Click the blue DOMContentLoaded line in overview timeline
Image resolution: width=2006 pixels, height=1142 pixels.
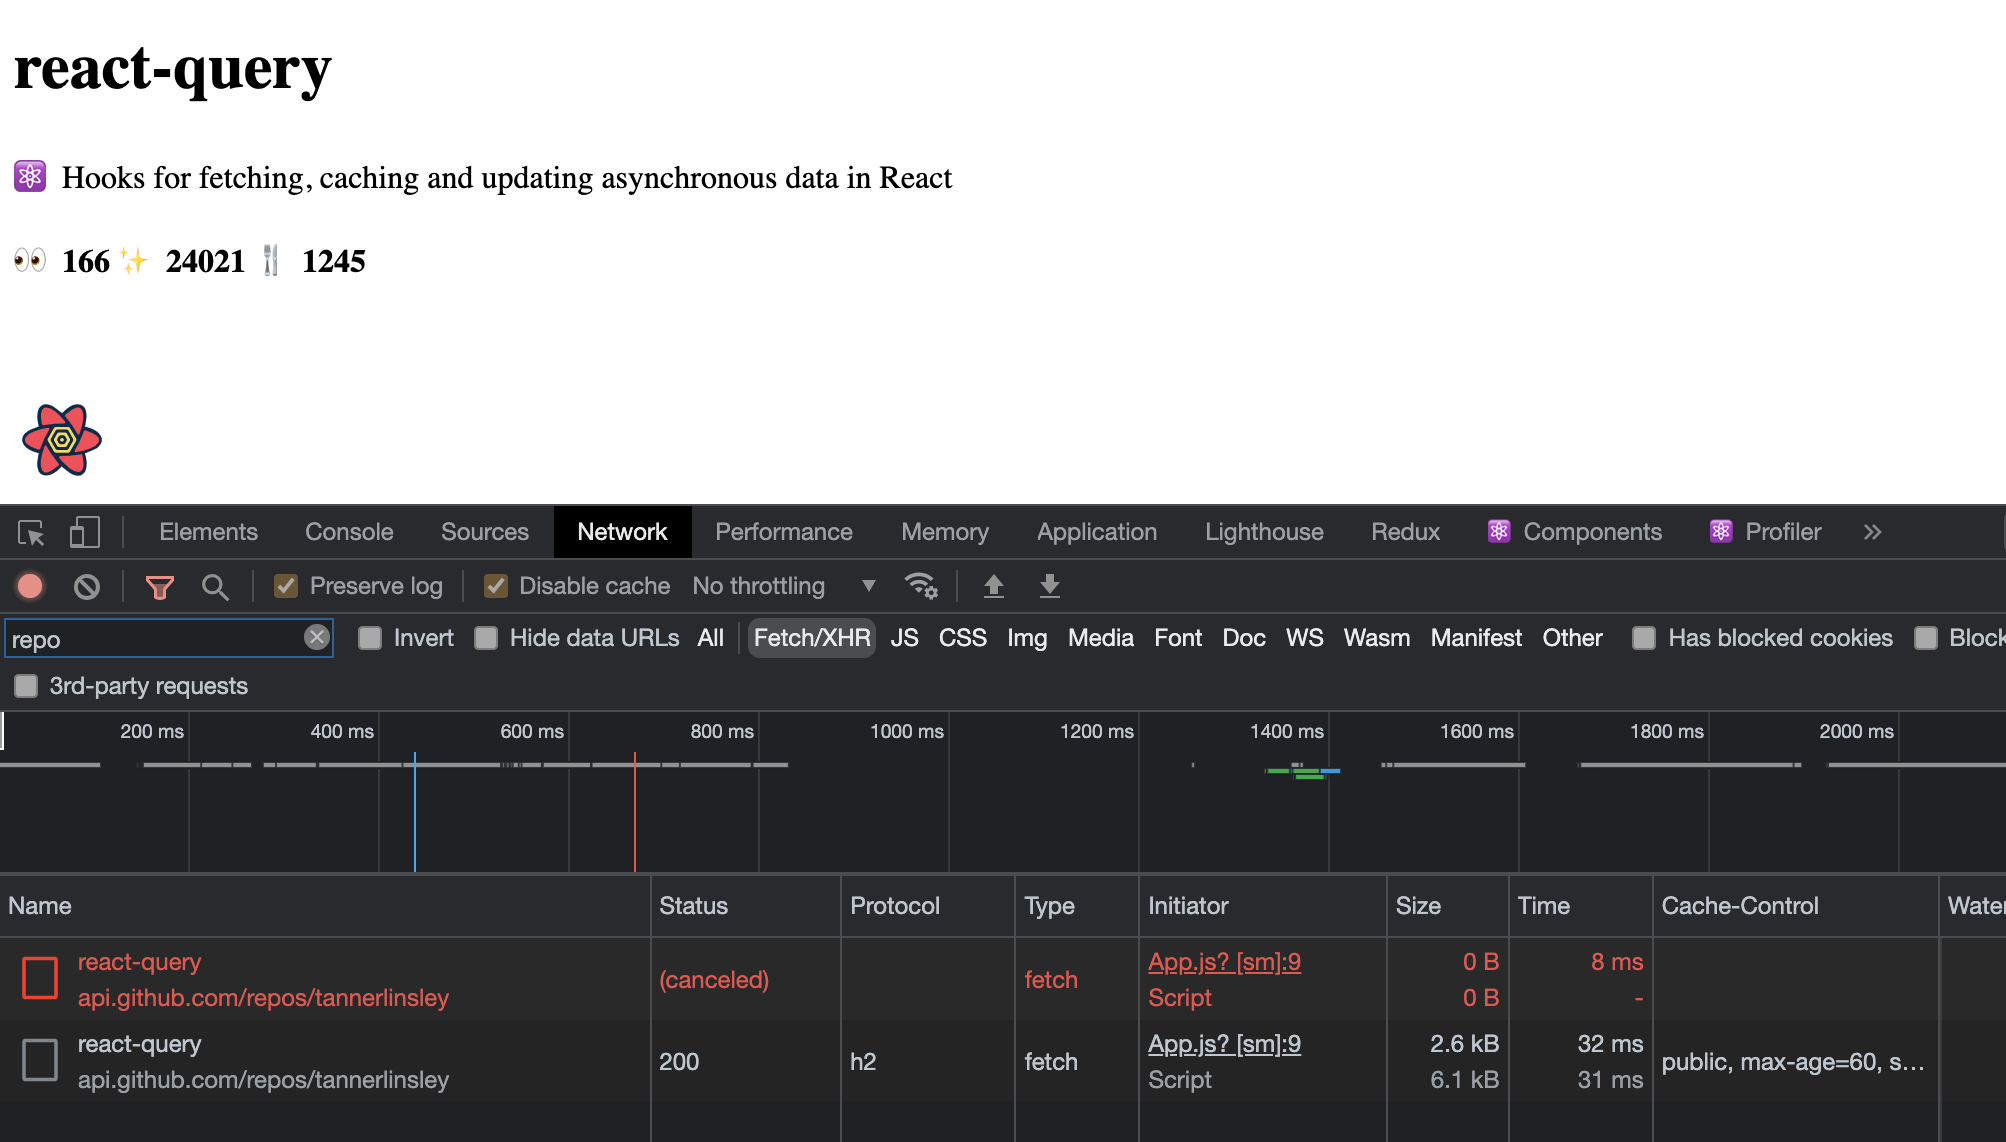point(415,812)
